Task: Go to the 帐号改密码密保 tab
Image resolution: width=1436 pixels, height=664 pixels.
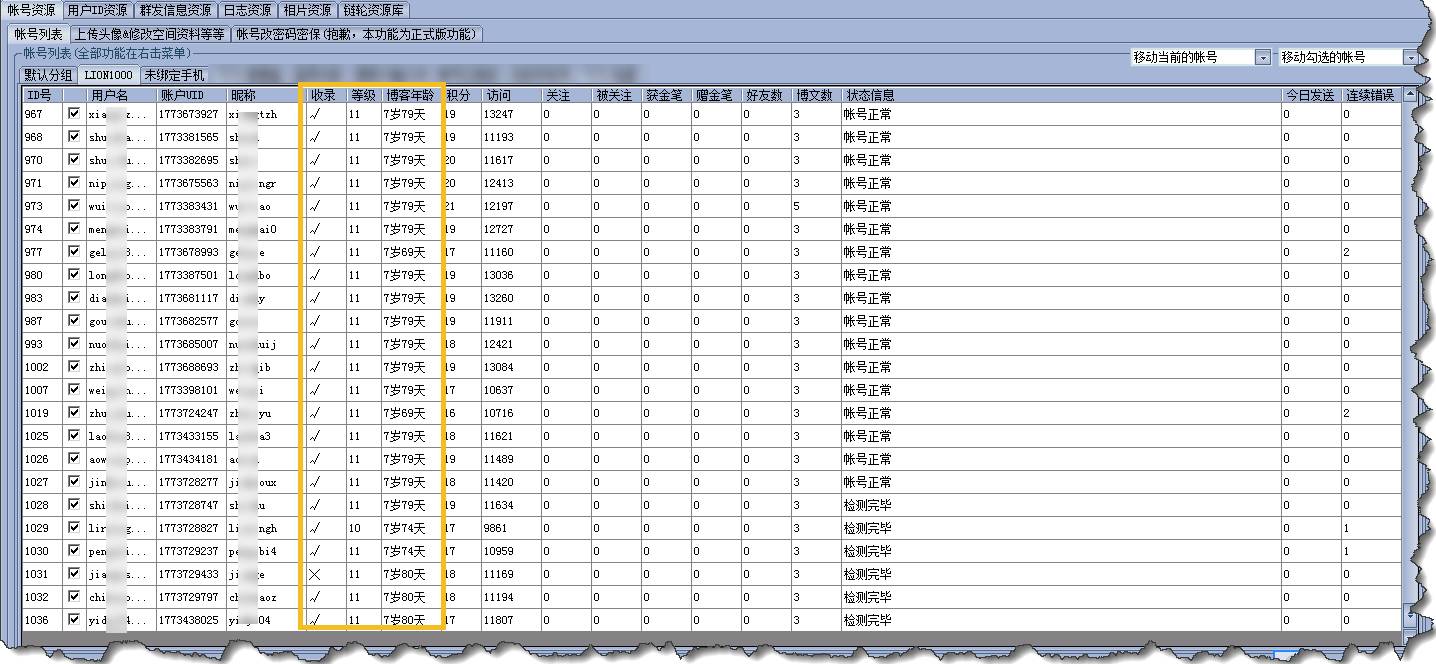Action: tap(357, 34)
